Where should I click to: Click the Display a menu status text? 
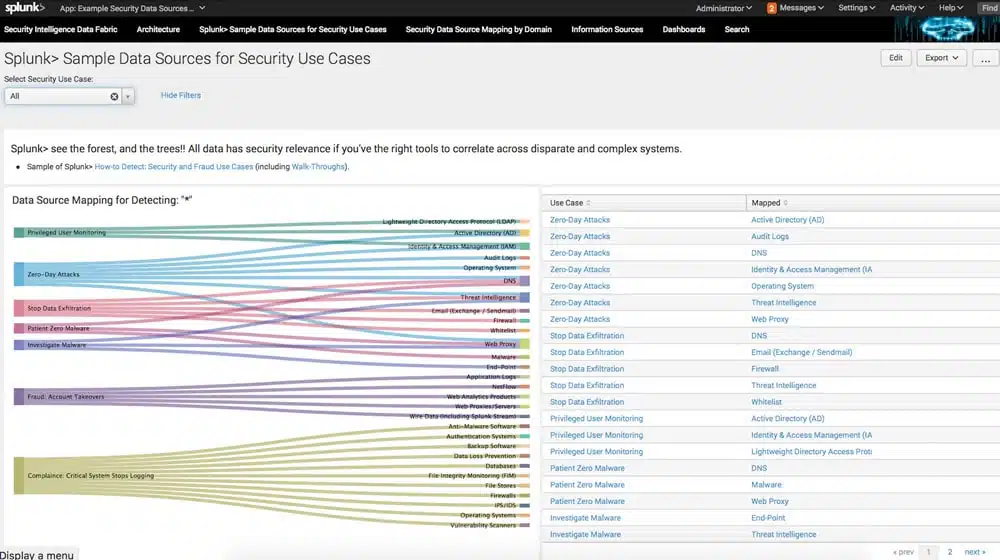(37, 555)
